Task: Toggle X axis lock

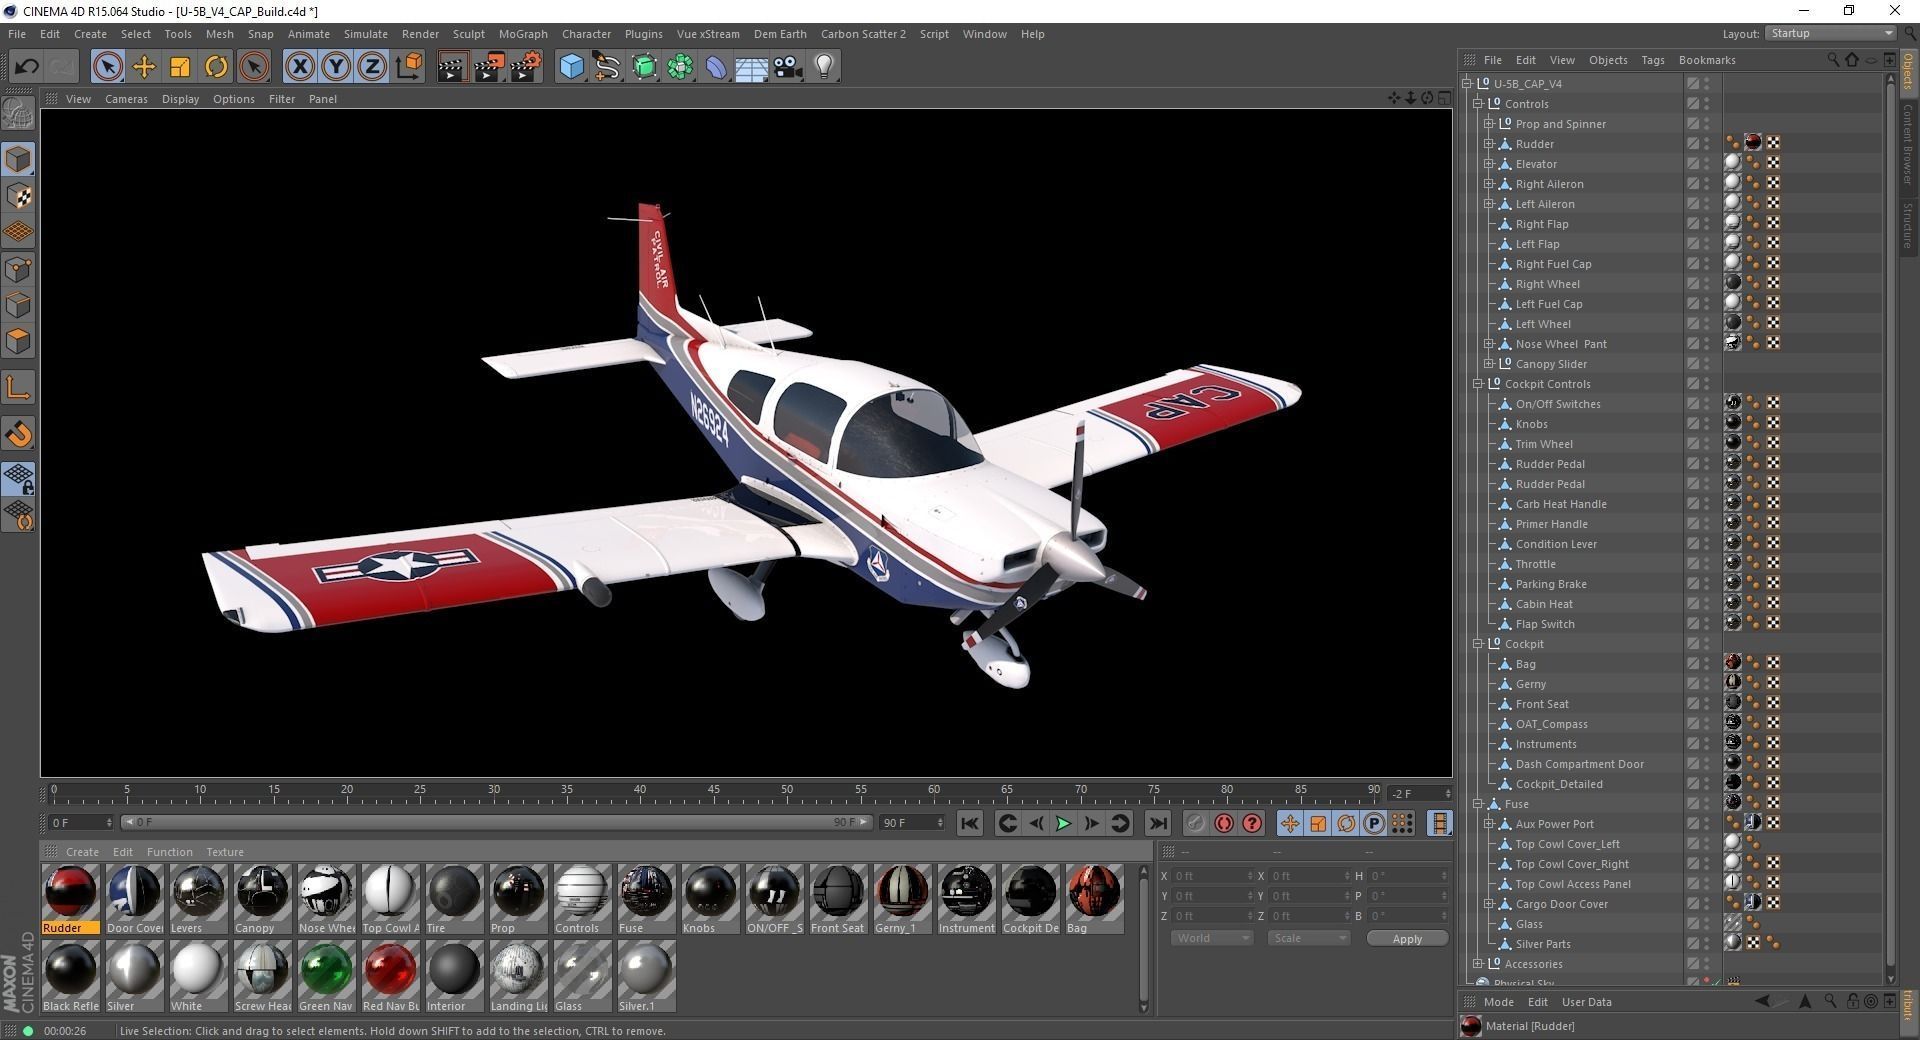Action: [x=299, y=67]
